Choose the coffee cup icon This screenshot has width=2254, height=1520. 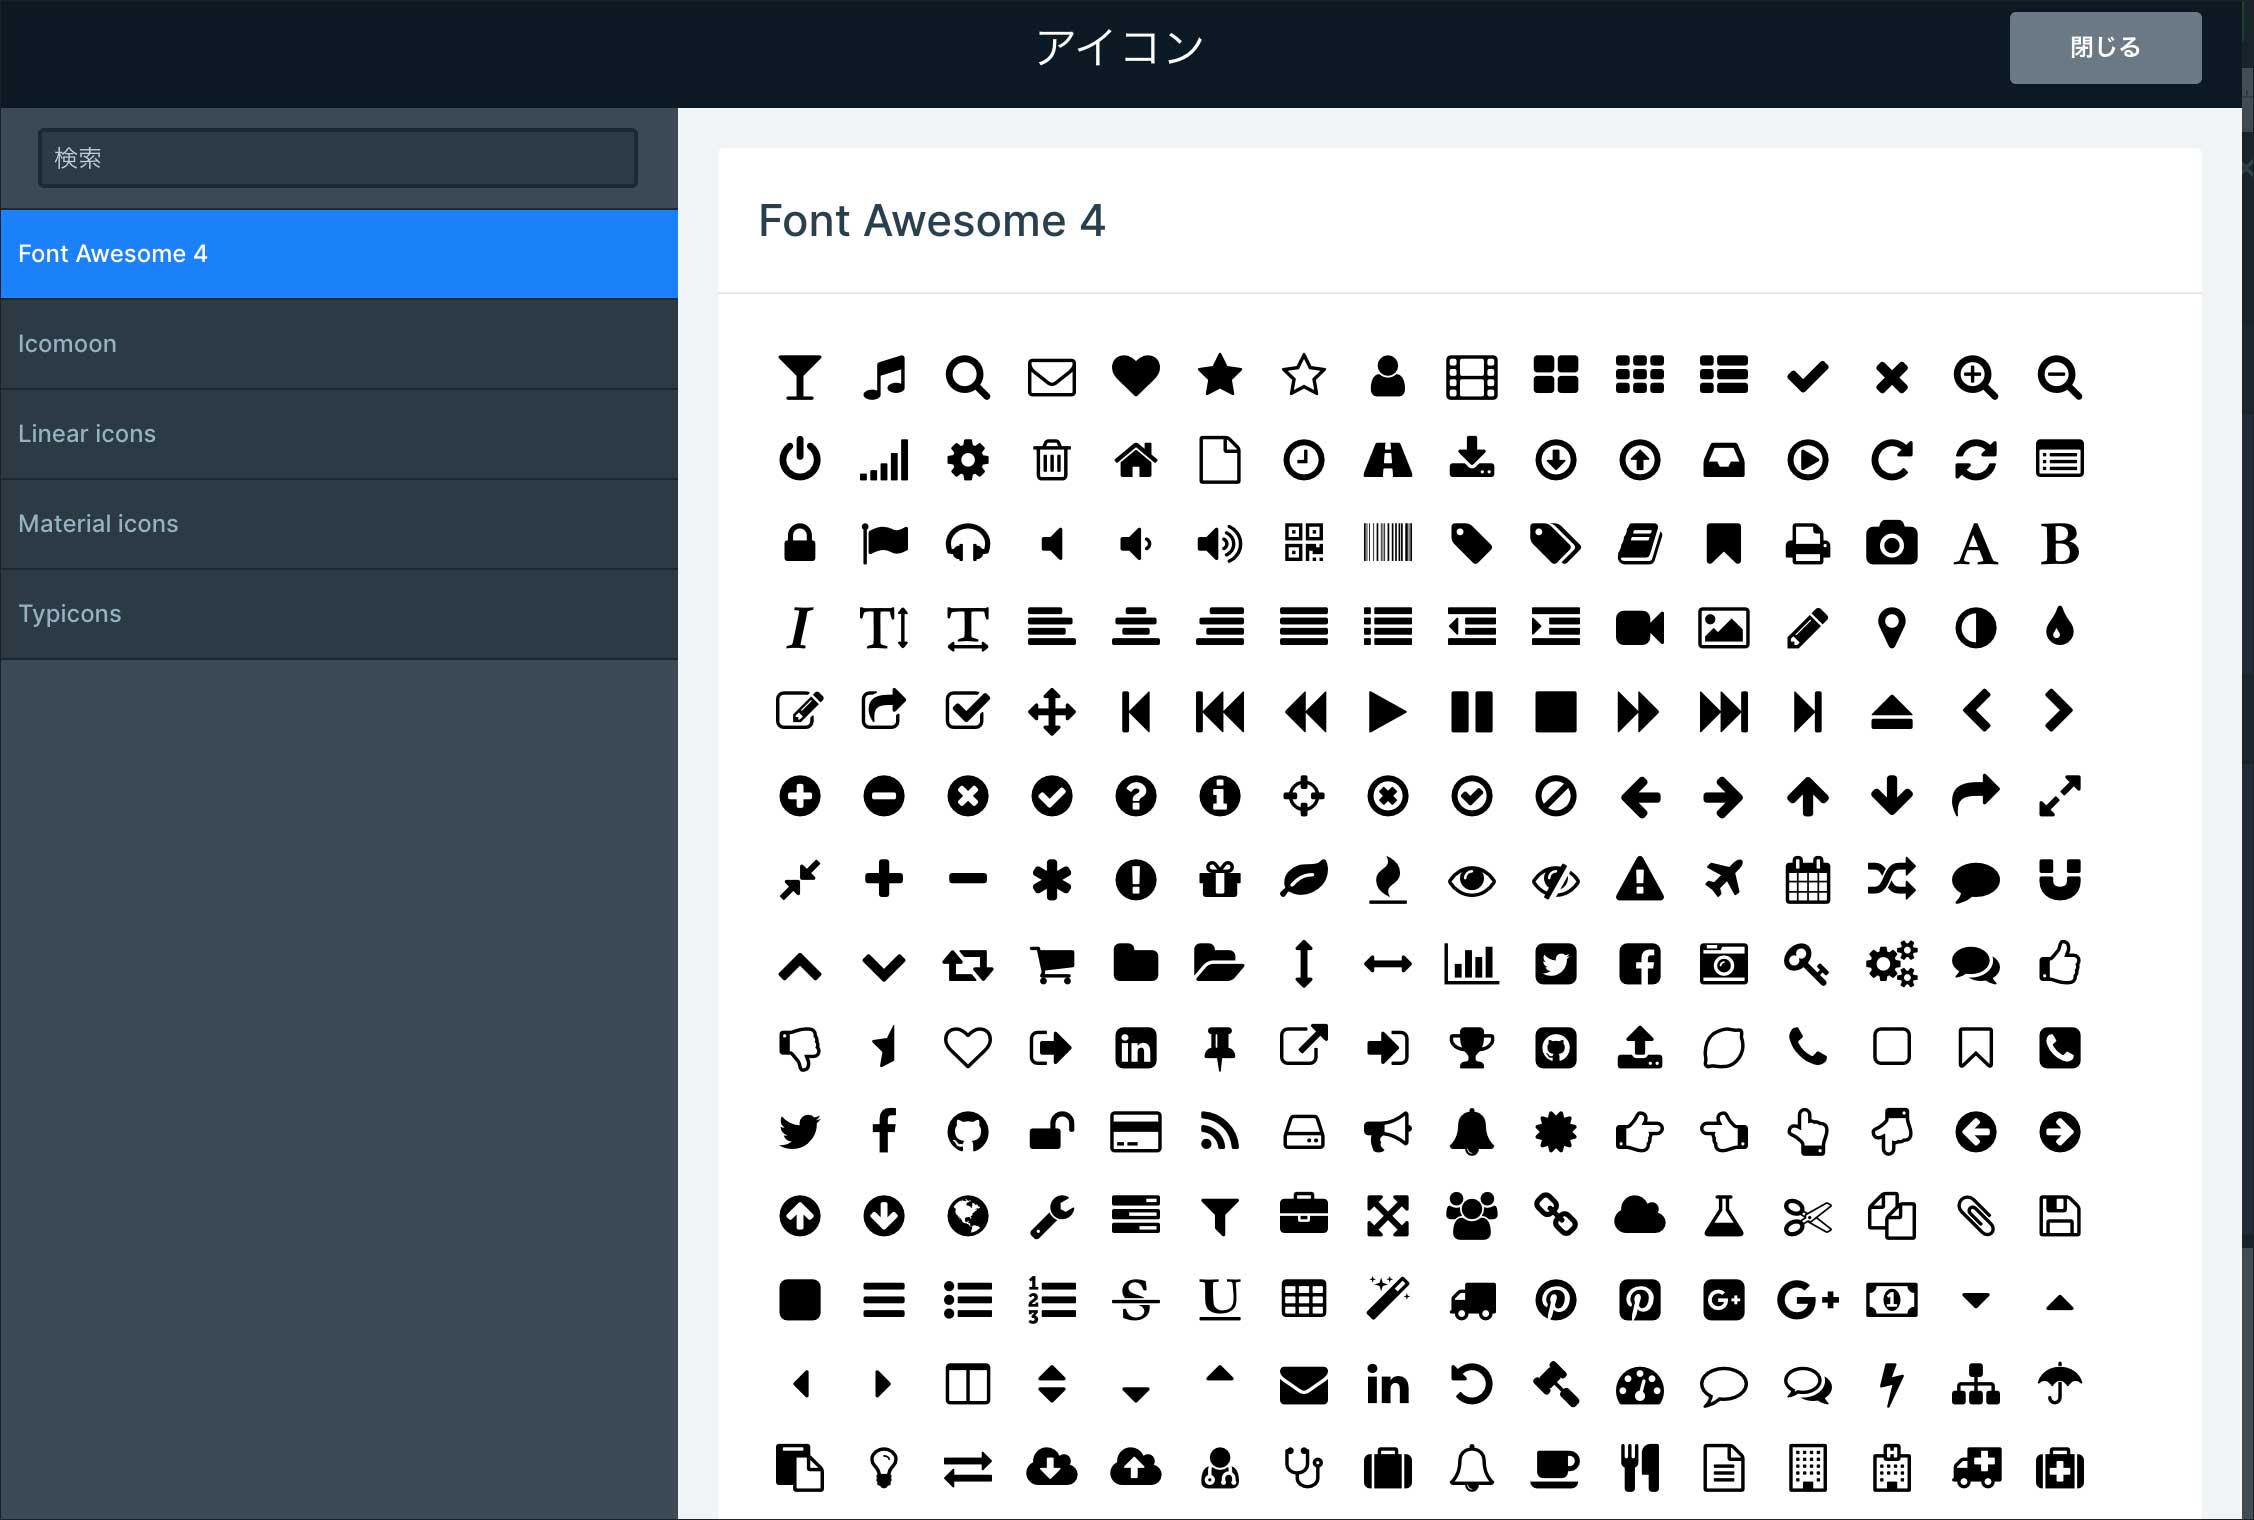tap(1555, 1468)
